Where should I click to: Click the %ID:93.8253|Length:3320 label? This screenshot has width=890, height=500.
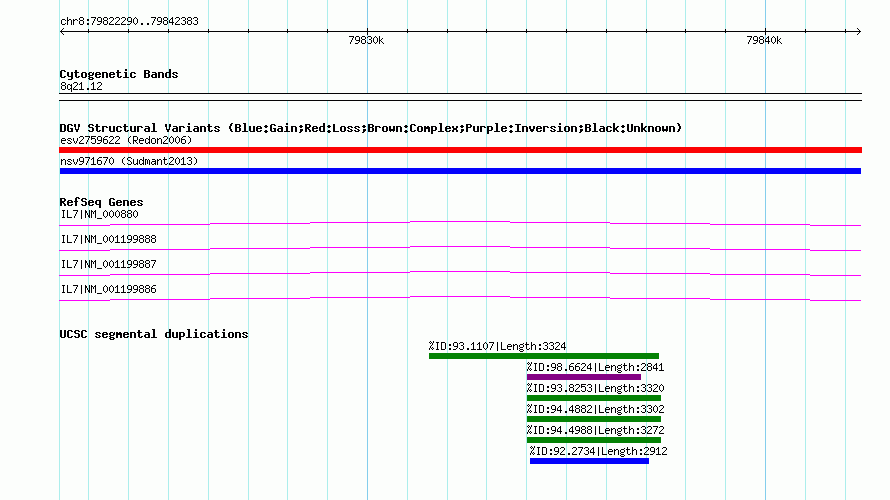tap(595, 388)
